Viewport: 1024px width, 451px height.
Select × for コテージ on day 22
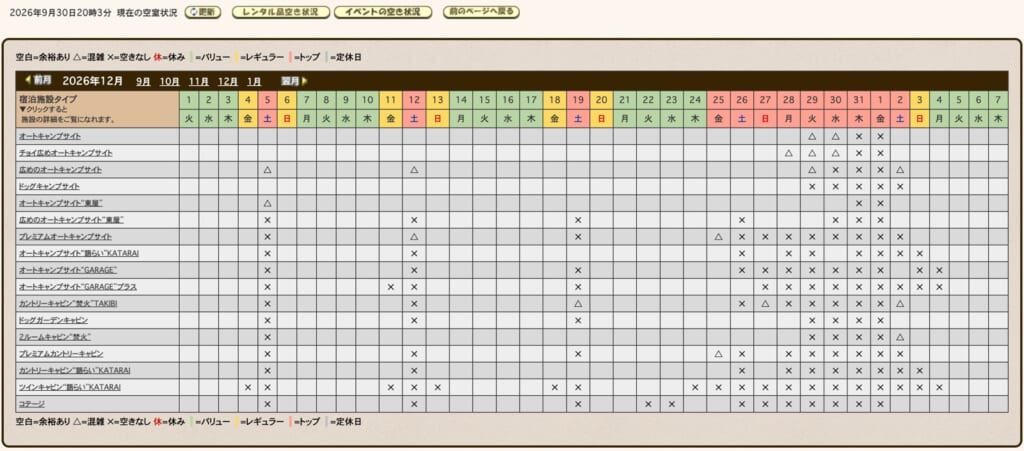[648, 404]
